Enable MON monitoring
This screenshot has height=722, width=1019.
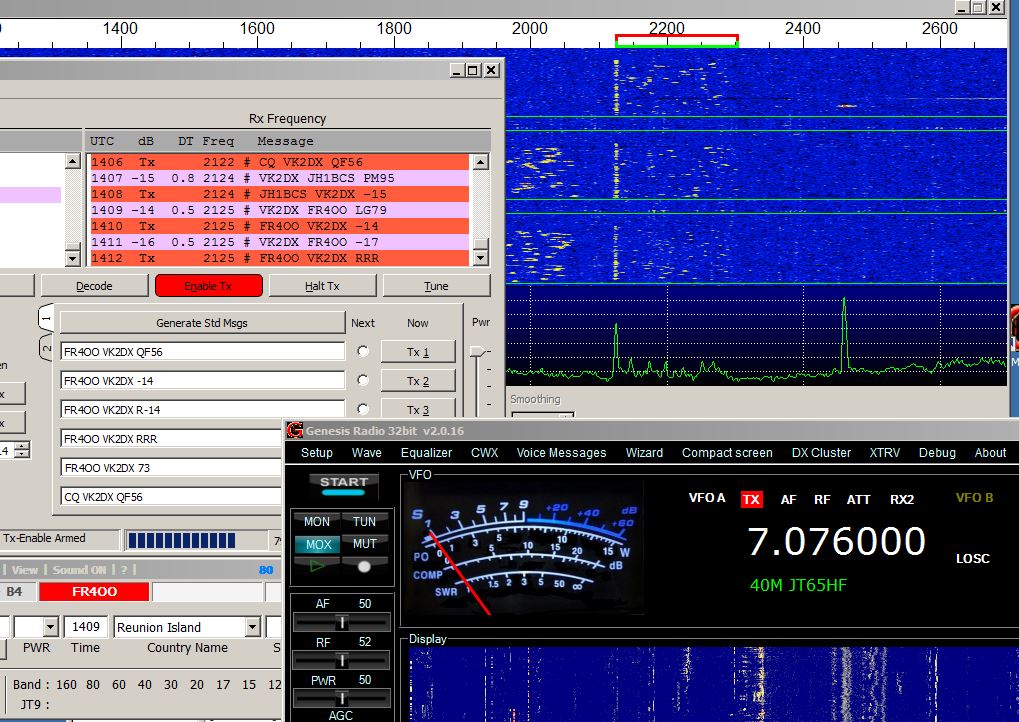click(315, 521)
